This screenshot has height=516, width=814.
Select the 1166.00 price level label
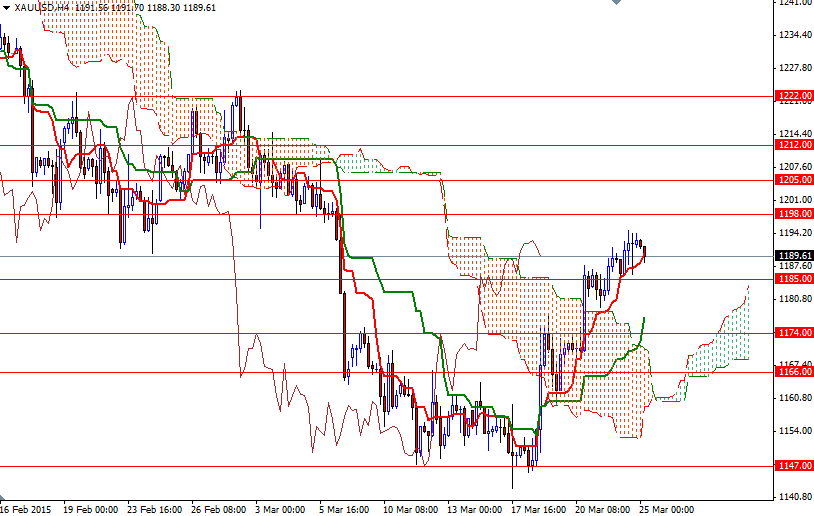(793, 372)
